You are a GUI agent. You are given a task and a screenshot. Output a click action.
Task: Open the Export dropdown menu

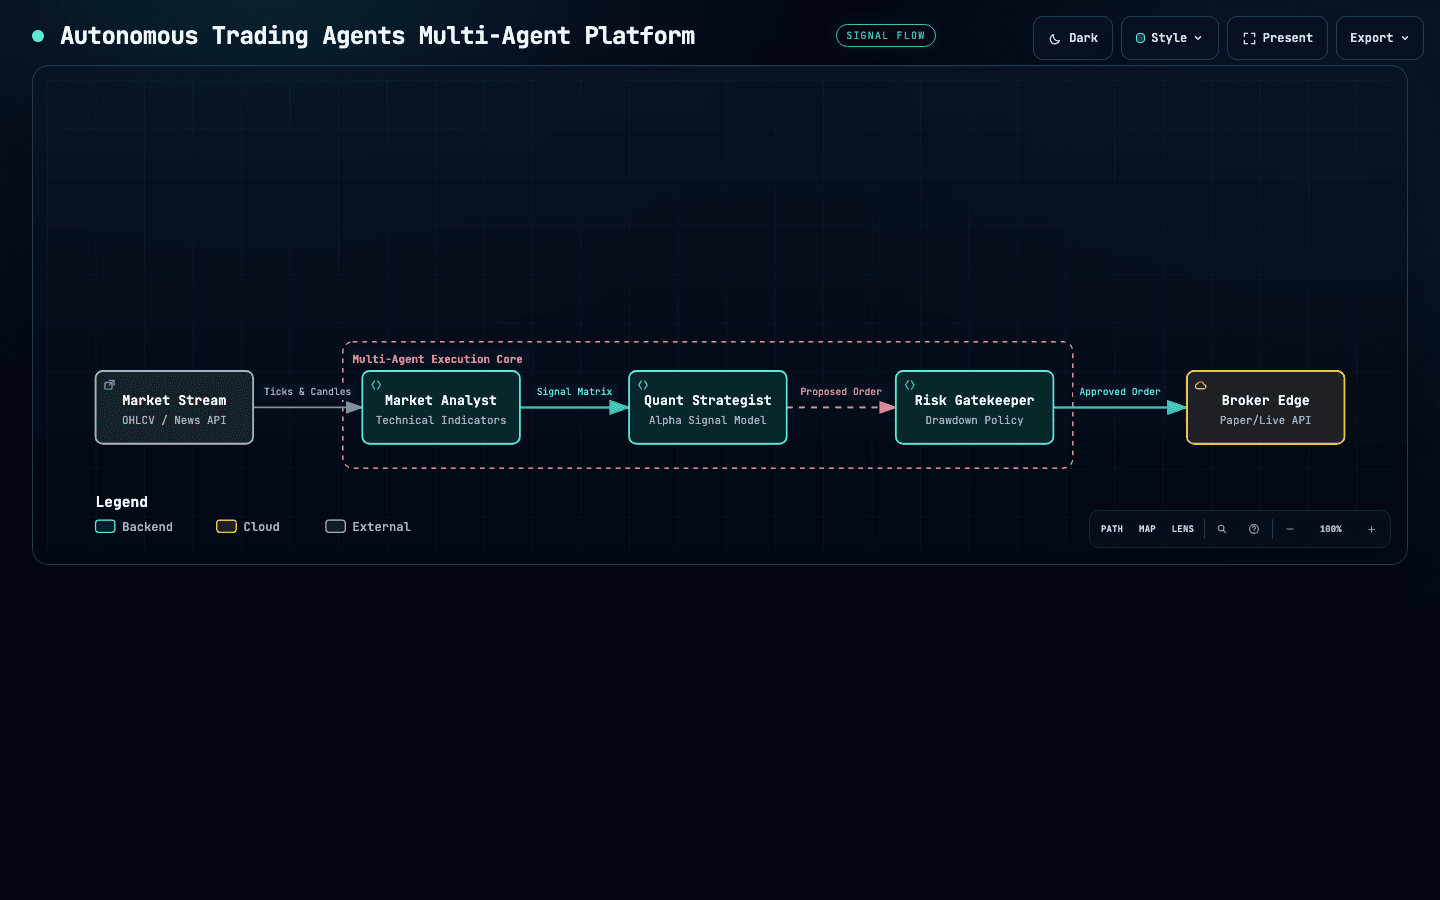(x=1379, y=38)
